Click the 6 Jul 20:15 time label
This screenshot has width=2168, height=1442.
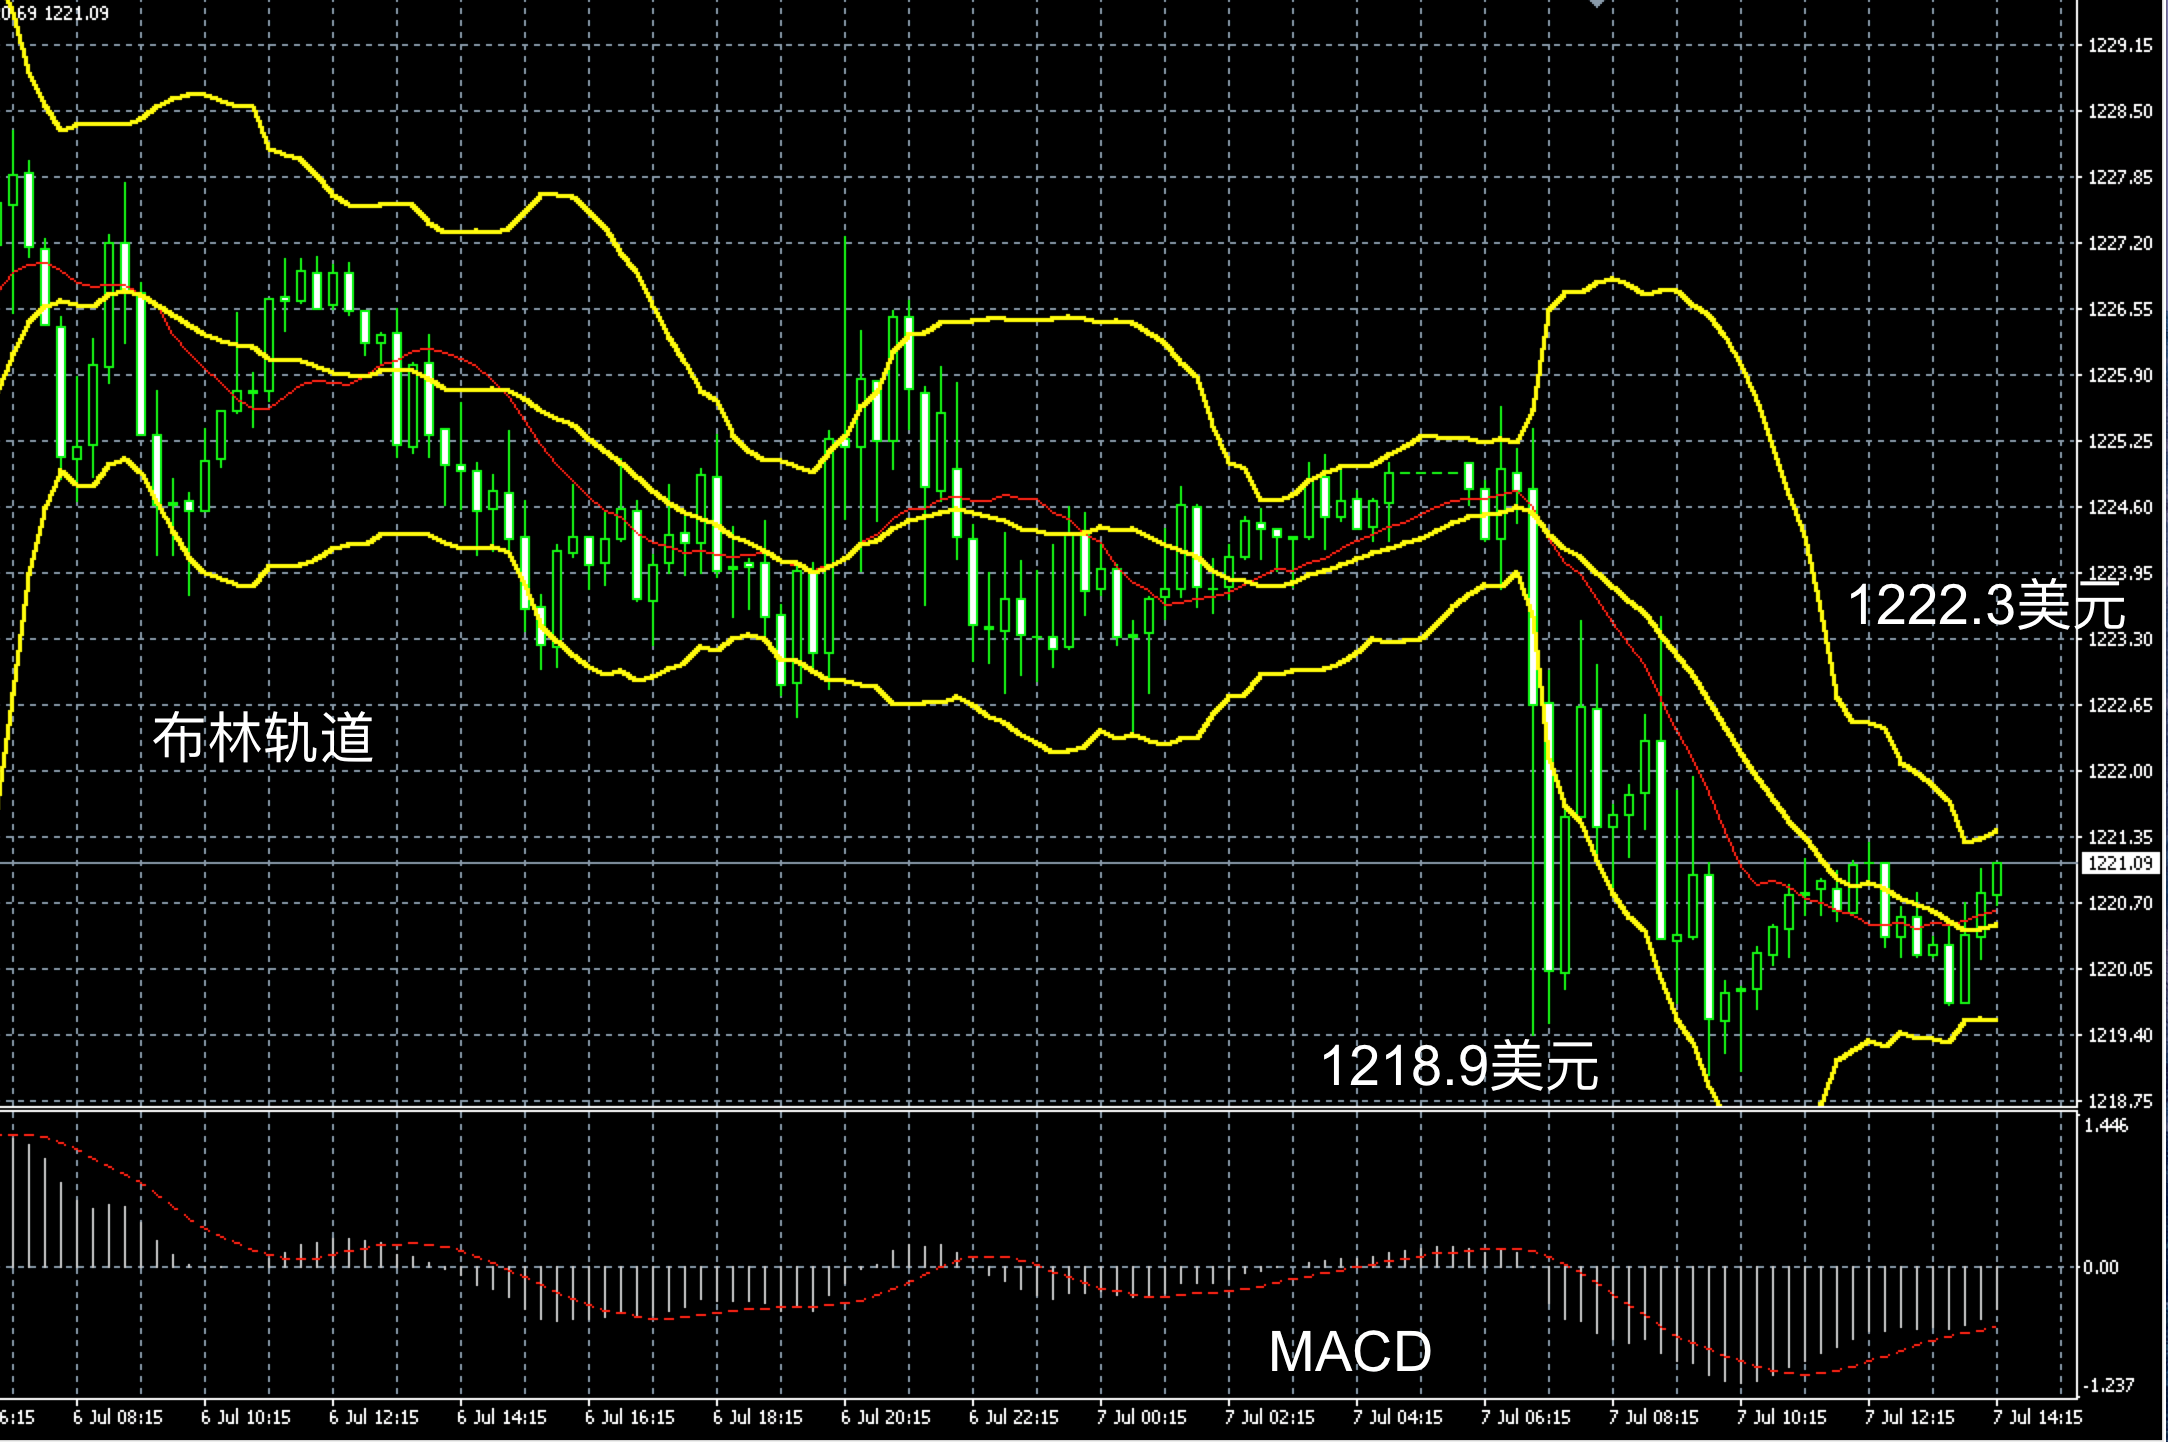(x=885, y=1418)
